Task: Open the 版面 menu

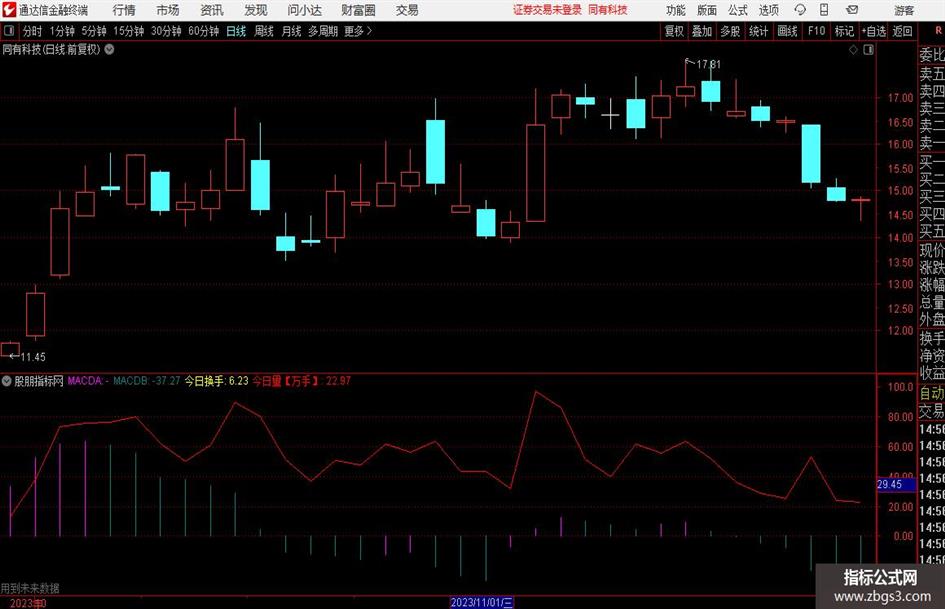Action: tap(706, 10)
